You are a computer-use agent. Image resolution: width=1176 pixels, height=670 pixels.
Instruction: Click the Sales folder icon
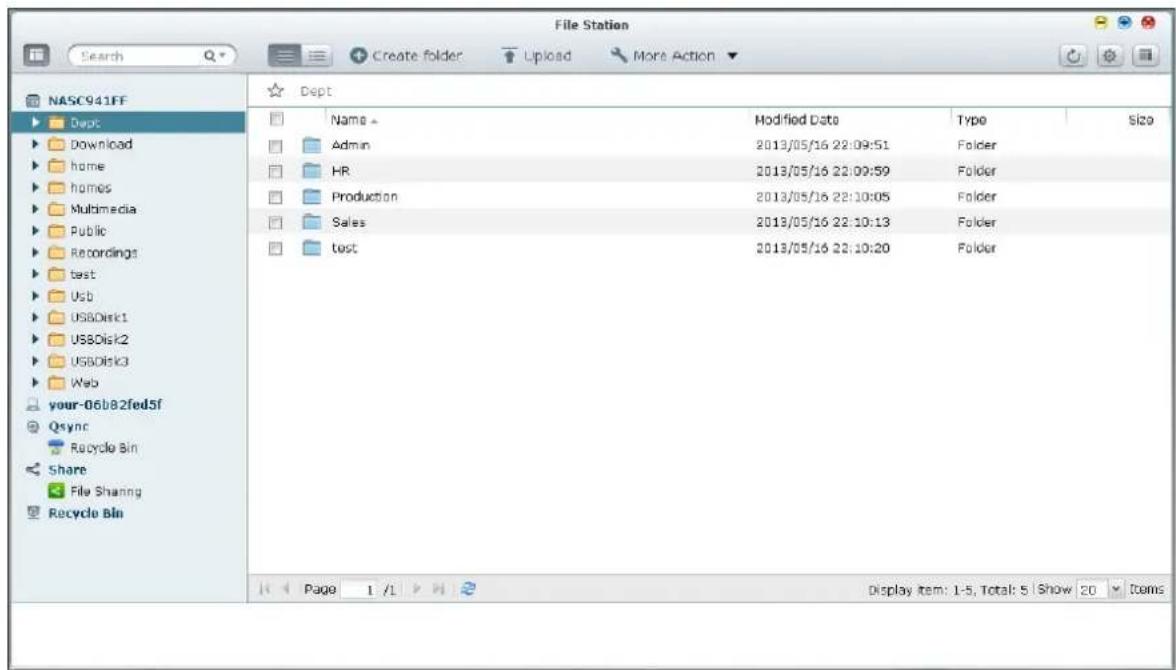point(311,222)
